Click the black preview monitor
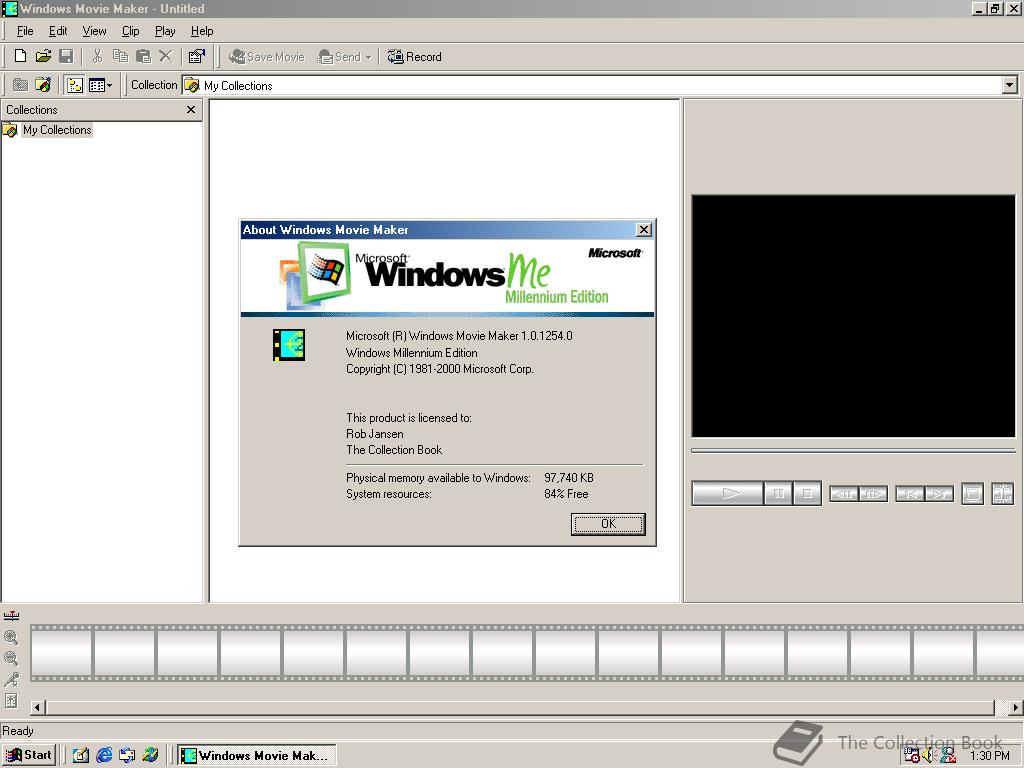This screenshot has height=768, width=1024. tap(853, 315)
